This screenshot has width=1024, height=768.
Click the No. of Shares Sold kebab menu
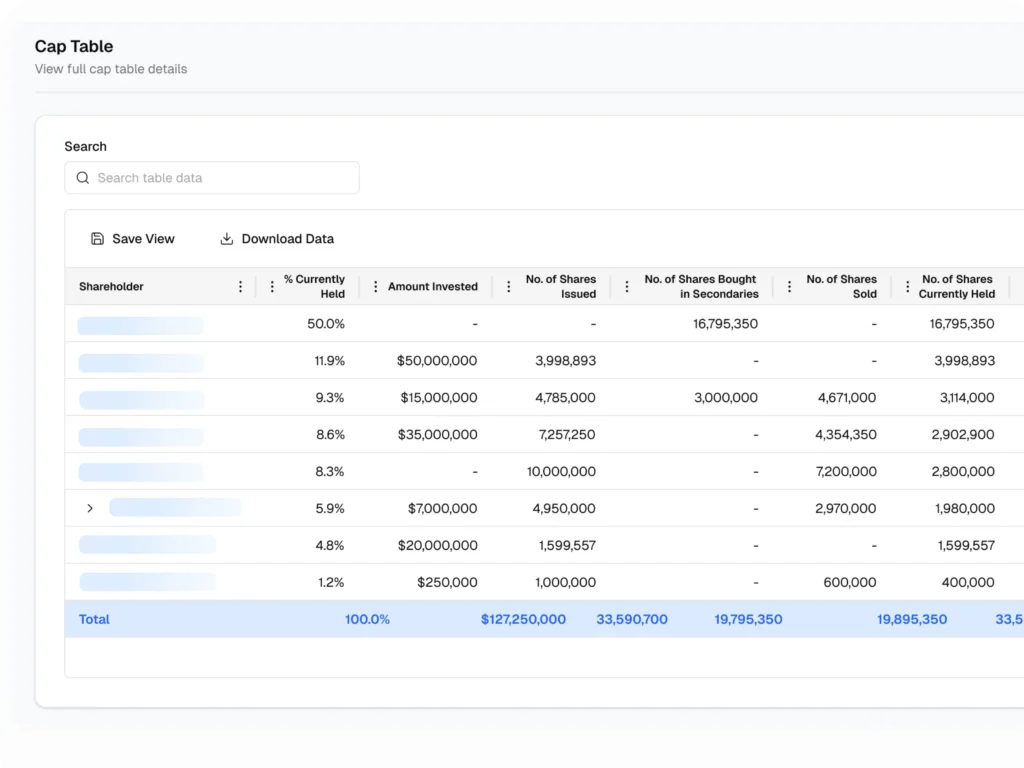point(789,286)
